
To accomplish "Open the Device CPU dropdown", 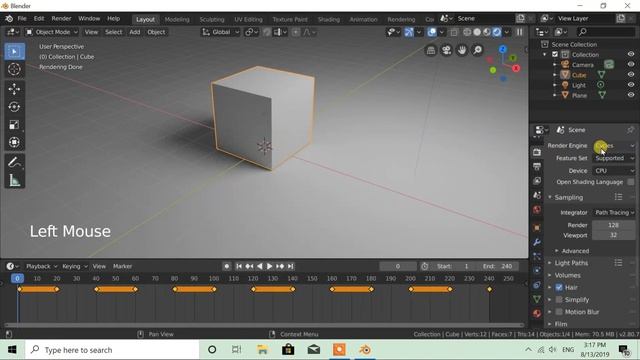I will 613,171.
